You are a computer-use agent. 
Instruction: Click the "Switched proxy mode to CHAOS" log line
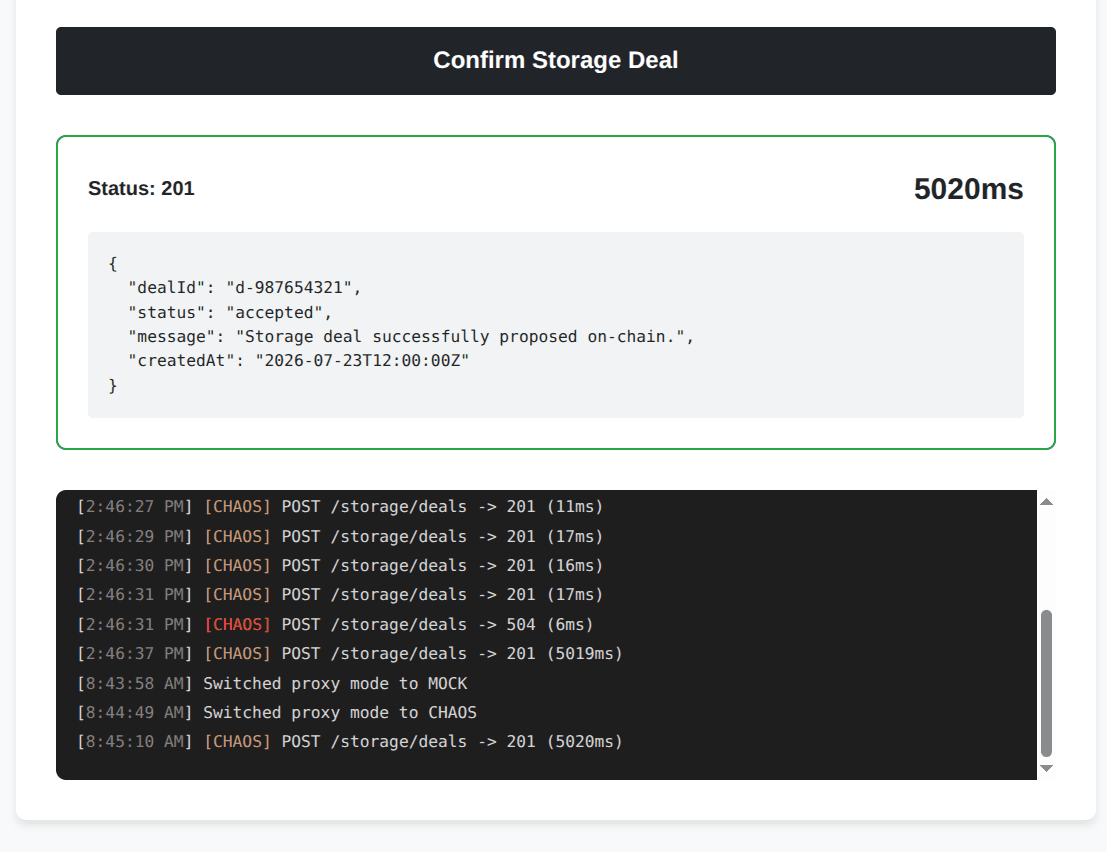[277, 712]
